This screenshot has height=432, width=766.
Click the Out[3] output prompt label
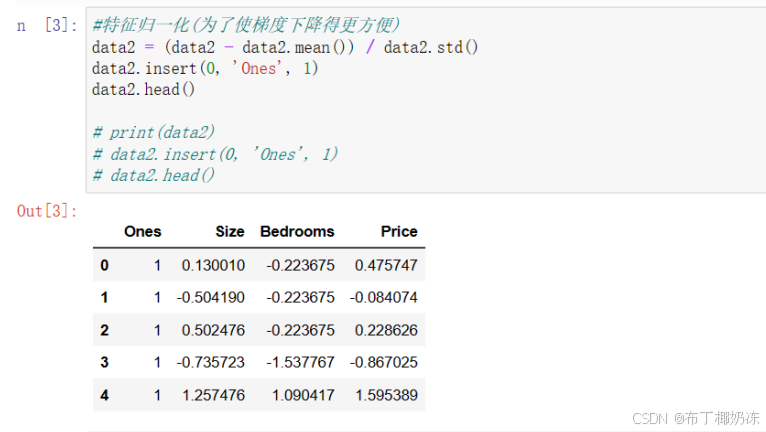tap(47, 211)
